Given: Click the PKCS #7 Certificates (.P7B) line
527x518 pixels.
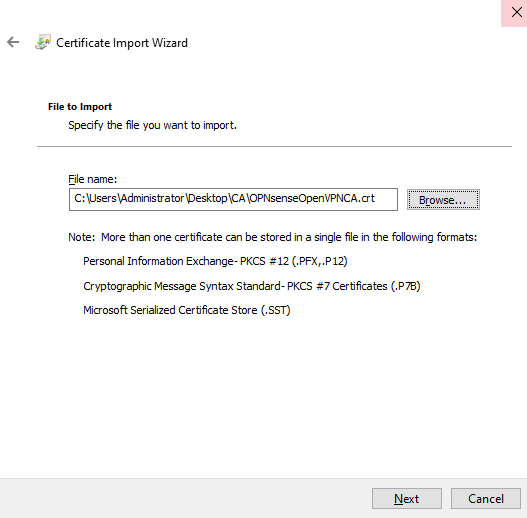Looking at the screenshot, I should point(252,286).
